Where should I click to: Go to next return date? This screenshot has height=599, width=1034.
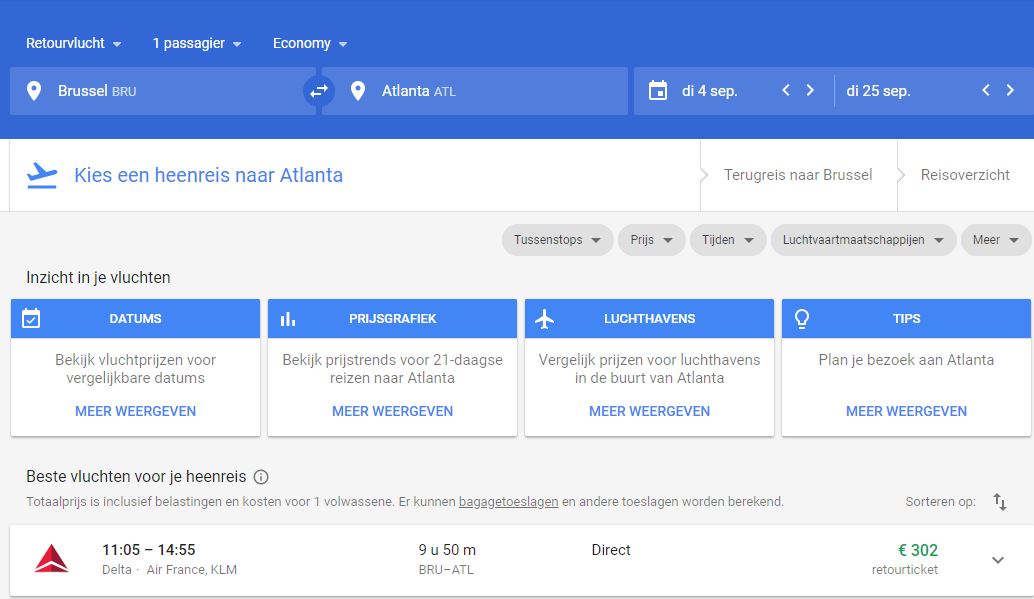pos(1010,90)
